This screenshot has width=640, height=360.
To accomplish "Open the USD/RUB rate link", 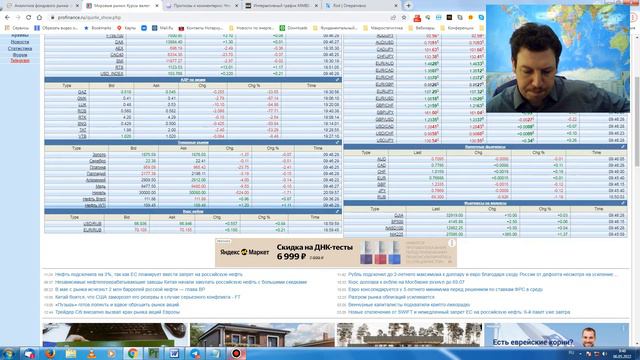I will pos(92,224).
